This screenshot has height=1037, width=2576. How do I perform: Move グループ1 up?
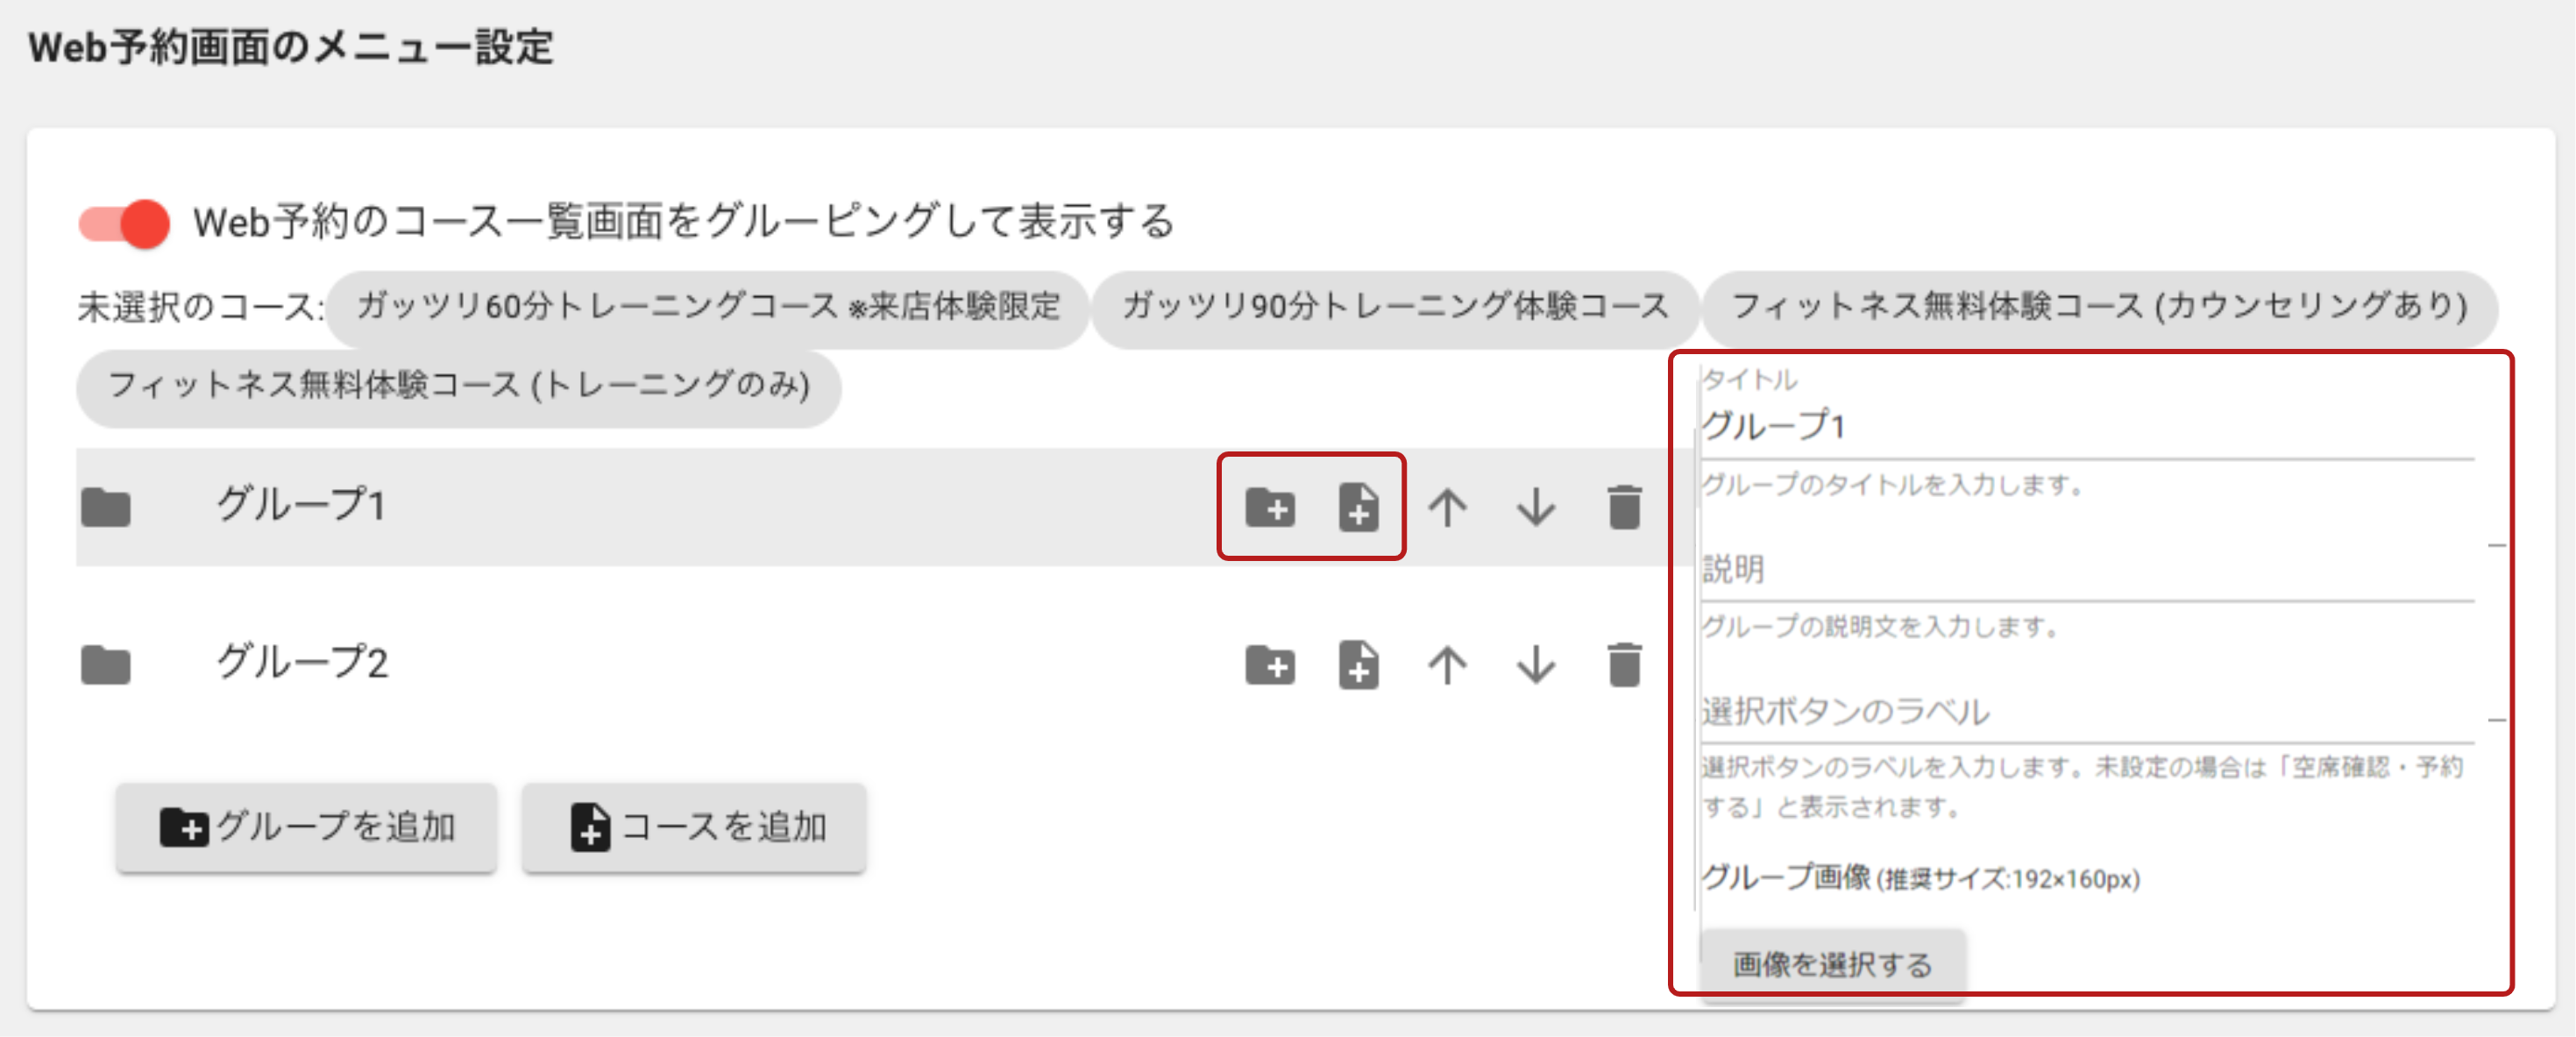point(1447,507)
